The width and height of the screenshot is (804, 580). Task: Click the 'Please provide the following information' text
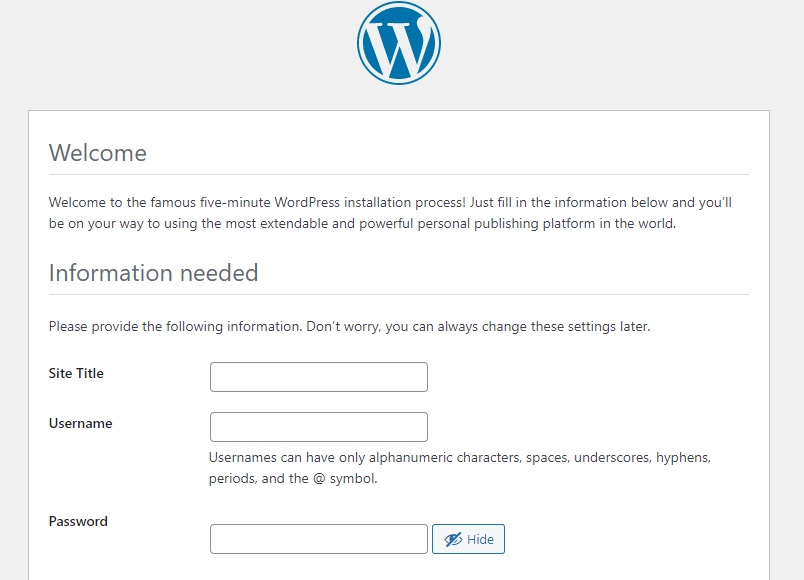click(349, 327)
